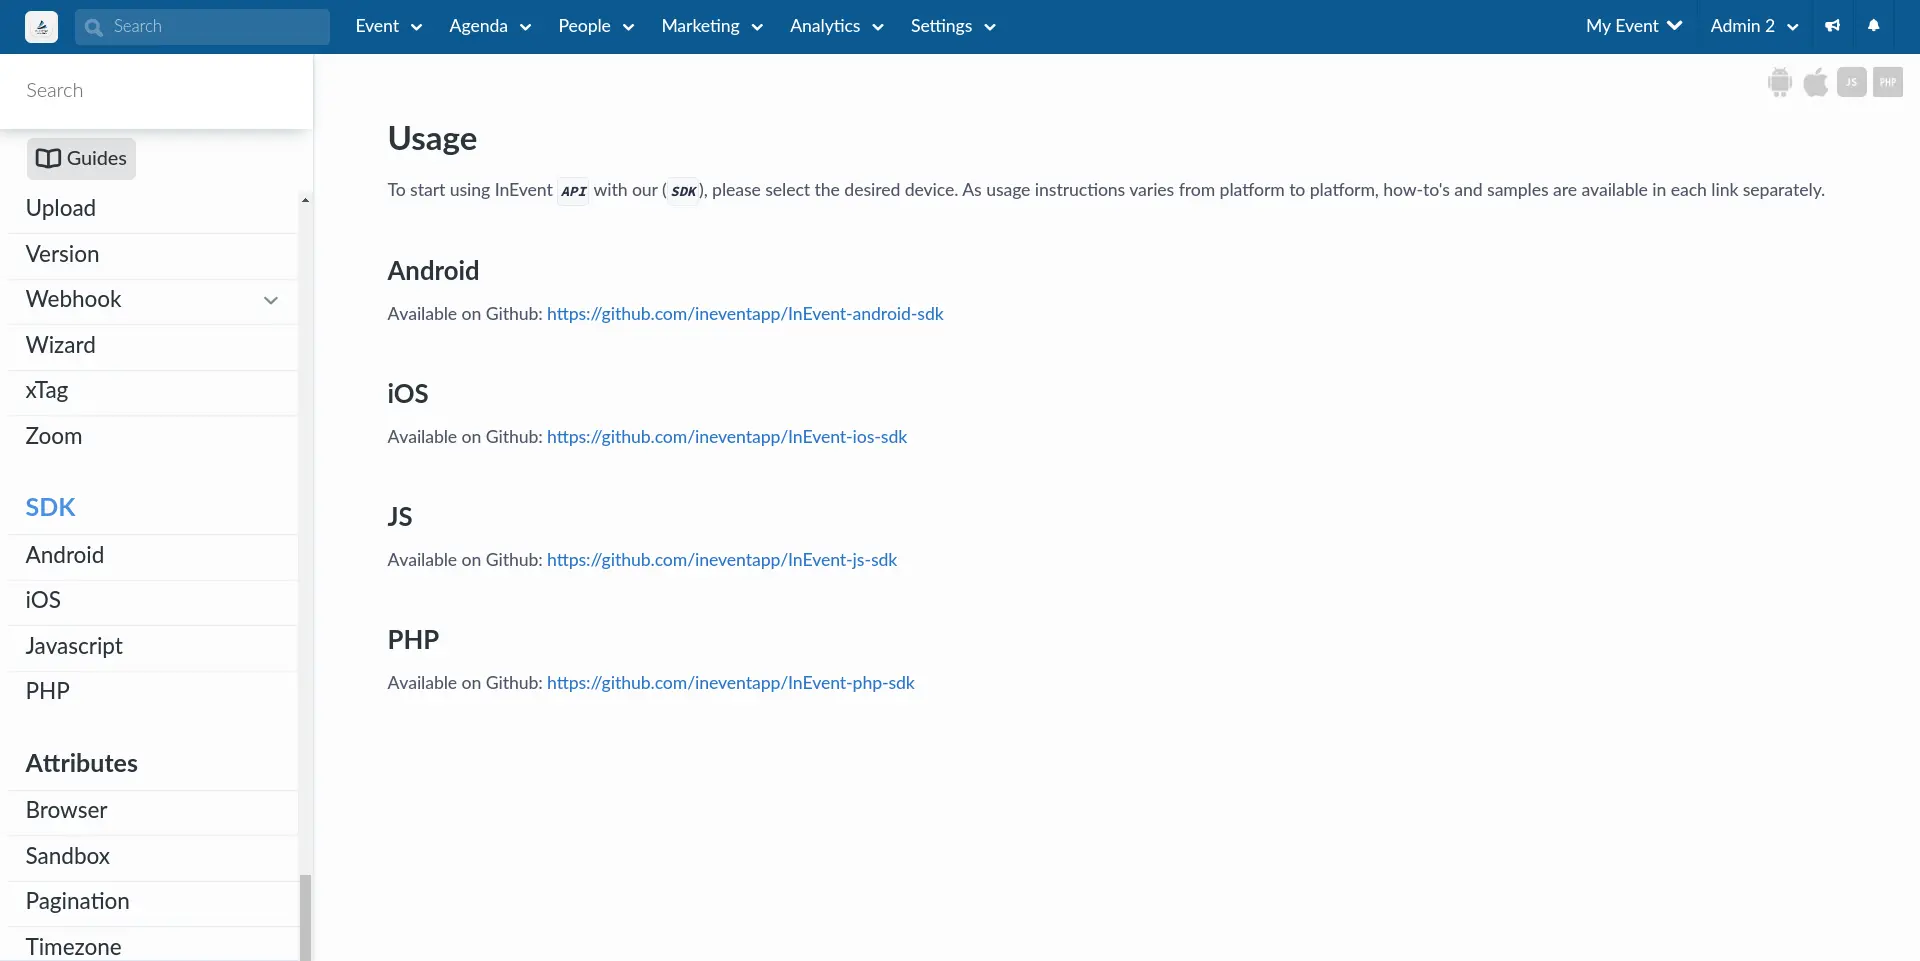Click the iOS section heading in content

408,394
